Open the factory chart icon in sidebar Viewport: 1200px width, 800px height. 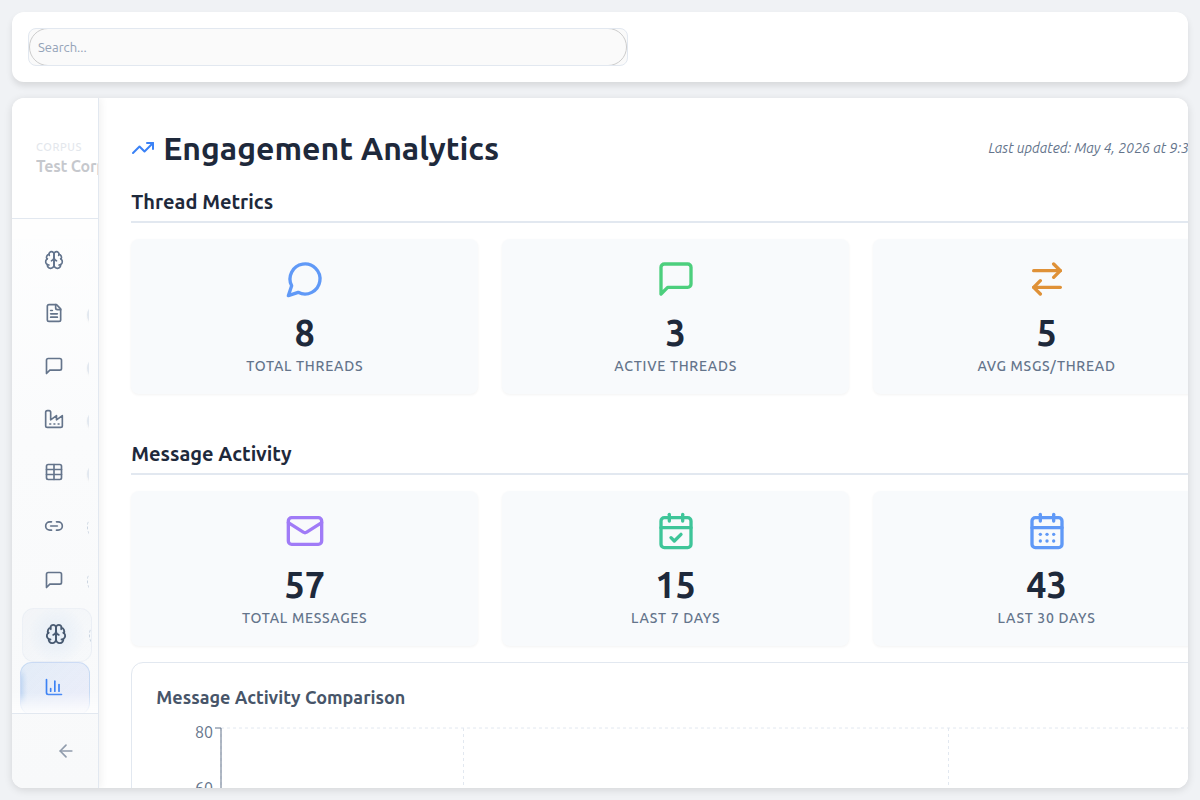(55, 419)
